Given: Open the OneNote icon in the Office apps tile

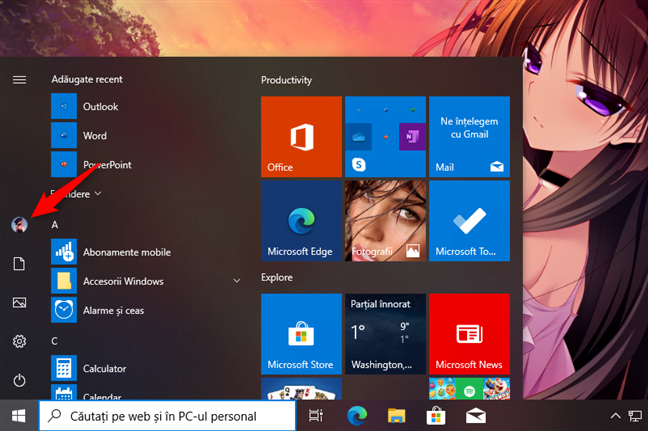Looking at the screenshot, I should pyautogui.click(x=412, y=136).
